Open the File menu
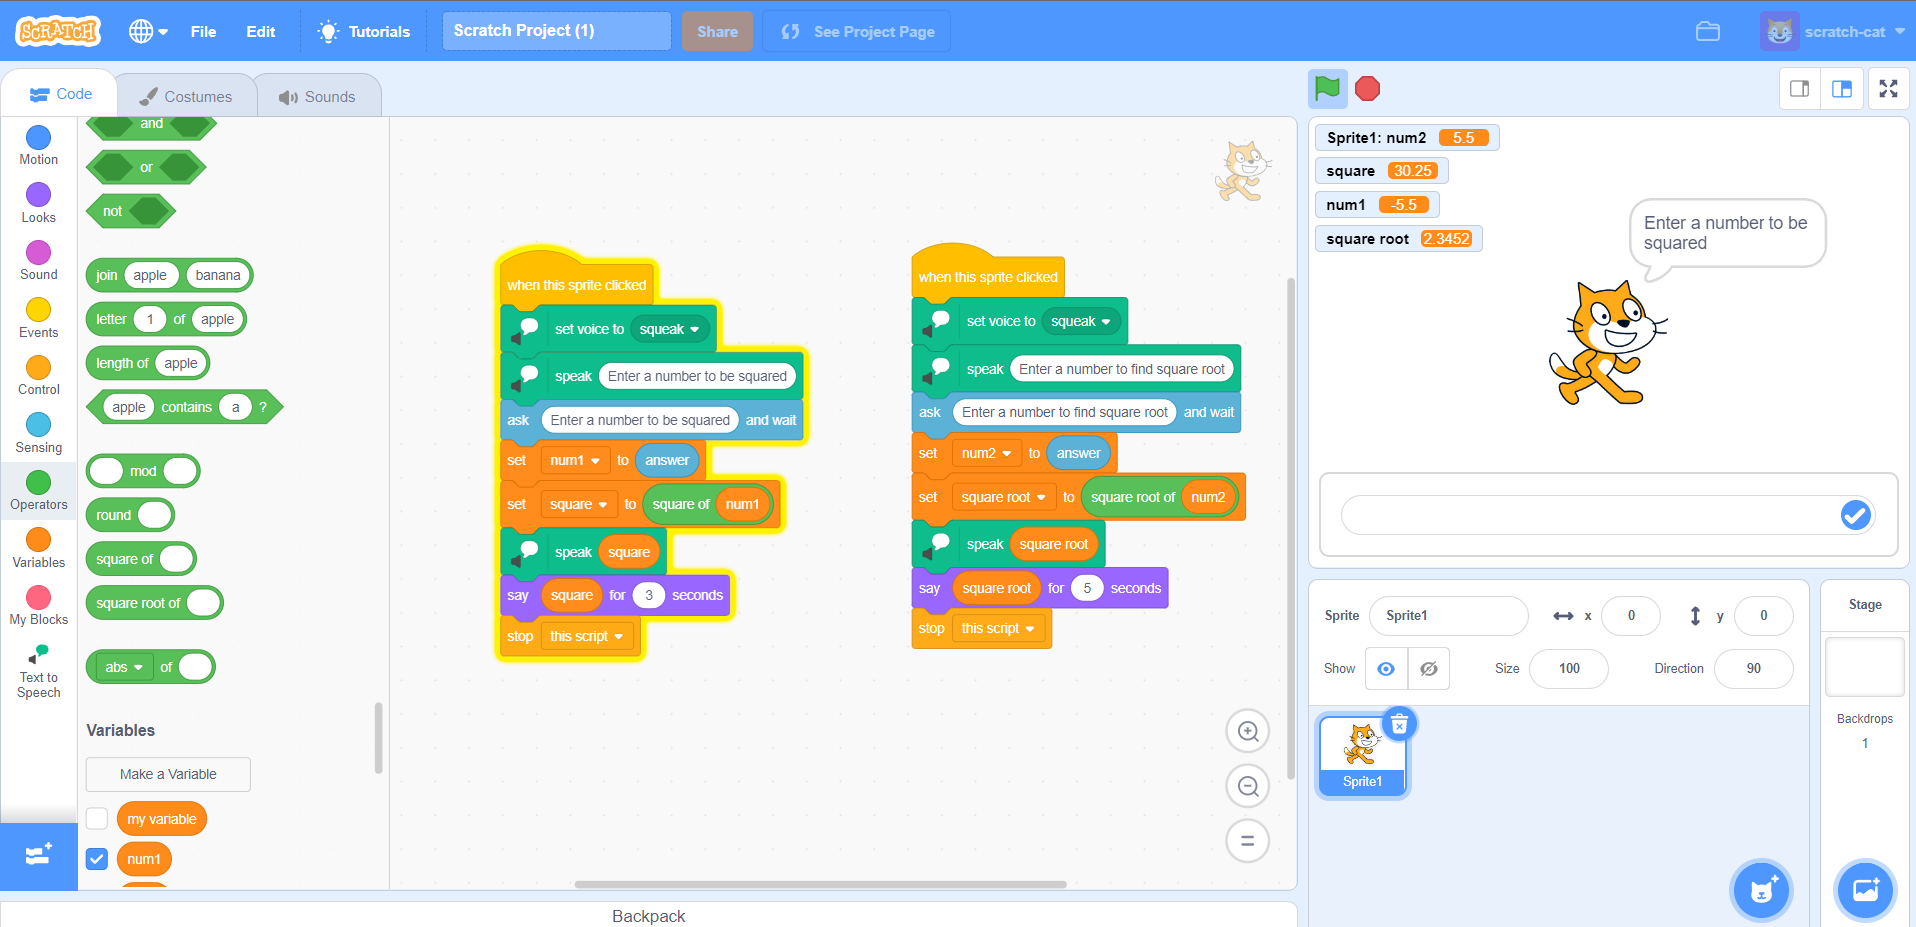 click(203, 31)
